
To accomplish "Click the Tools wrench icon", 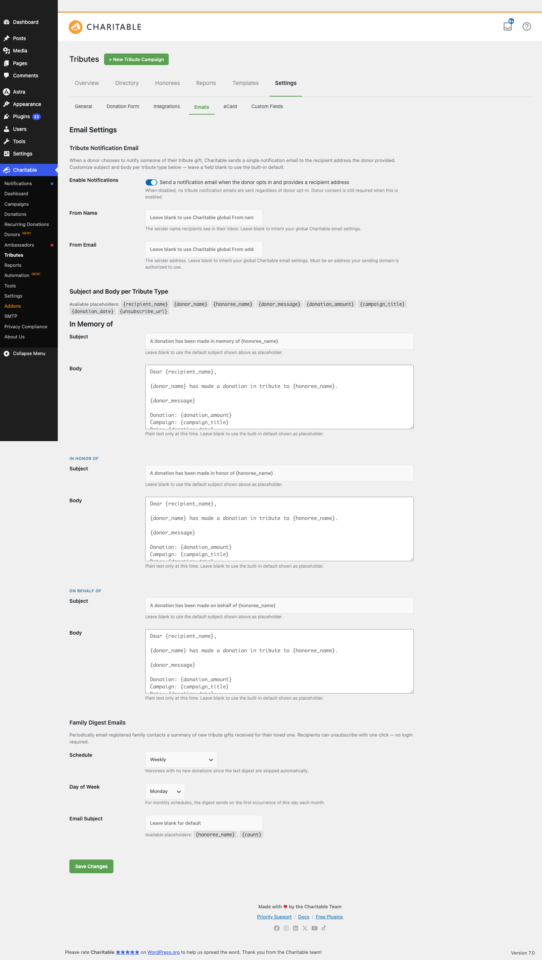I will (6, 141).
